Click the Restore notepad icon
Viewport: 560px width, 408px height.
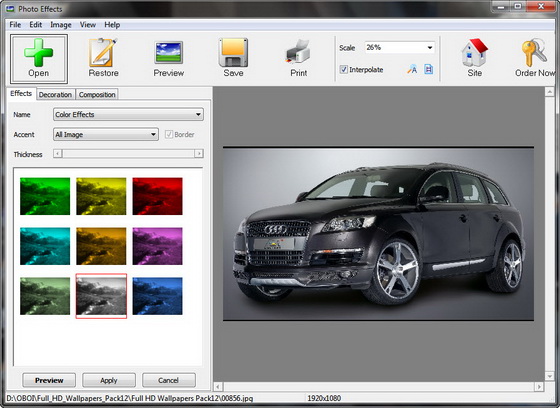[x=103, y=52]
